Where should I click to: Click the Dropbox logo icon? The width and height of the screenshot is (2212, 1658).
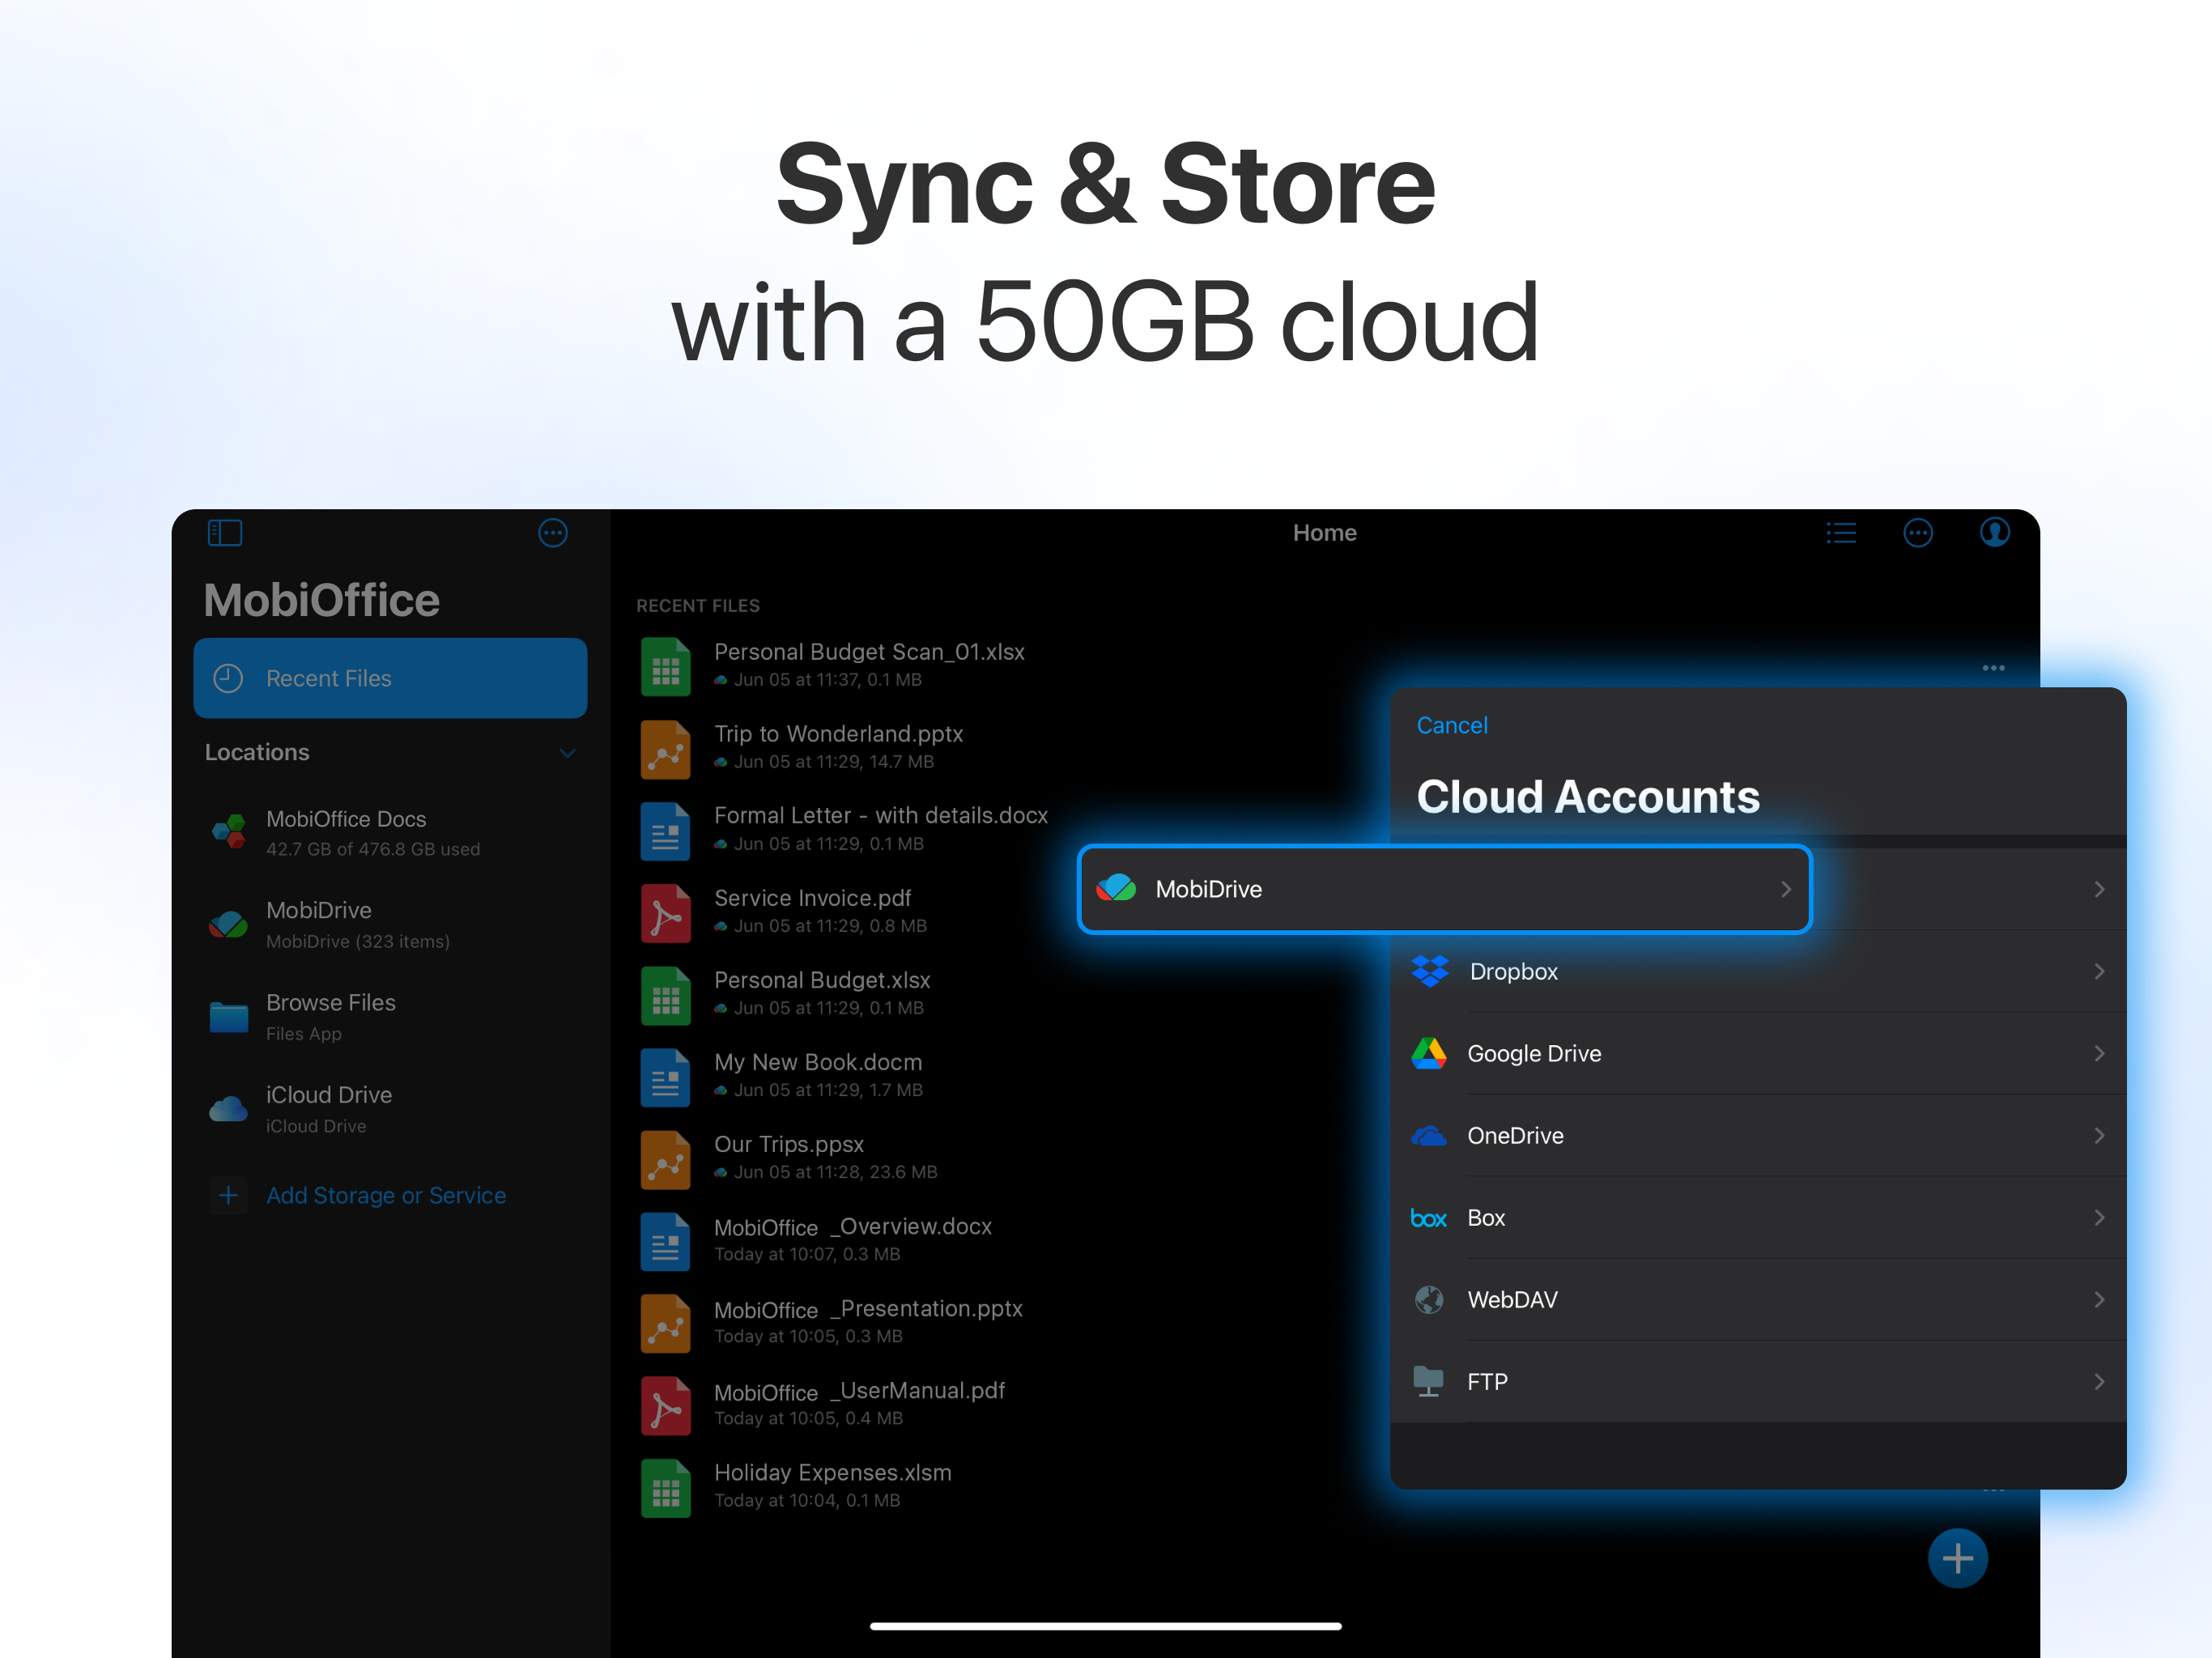coord(1430,971)
